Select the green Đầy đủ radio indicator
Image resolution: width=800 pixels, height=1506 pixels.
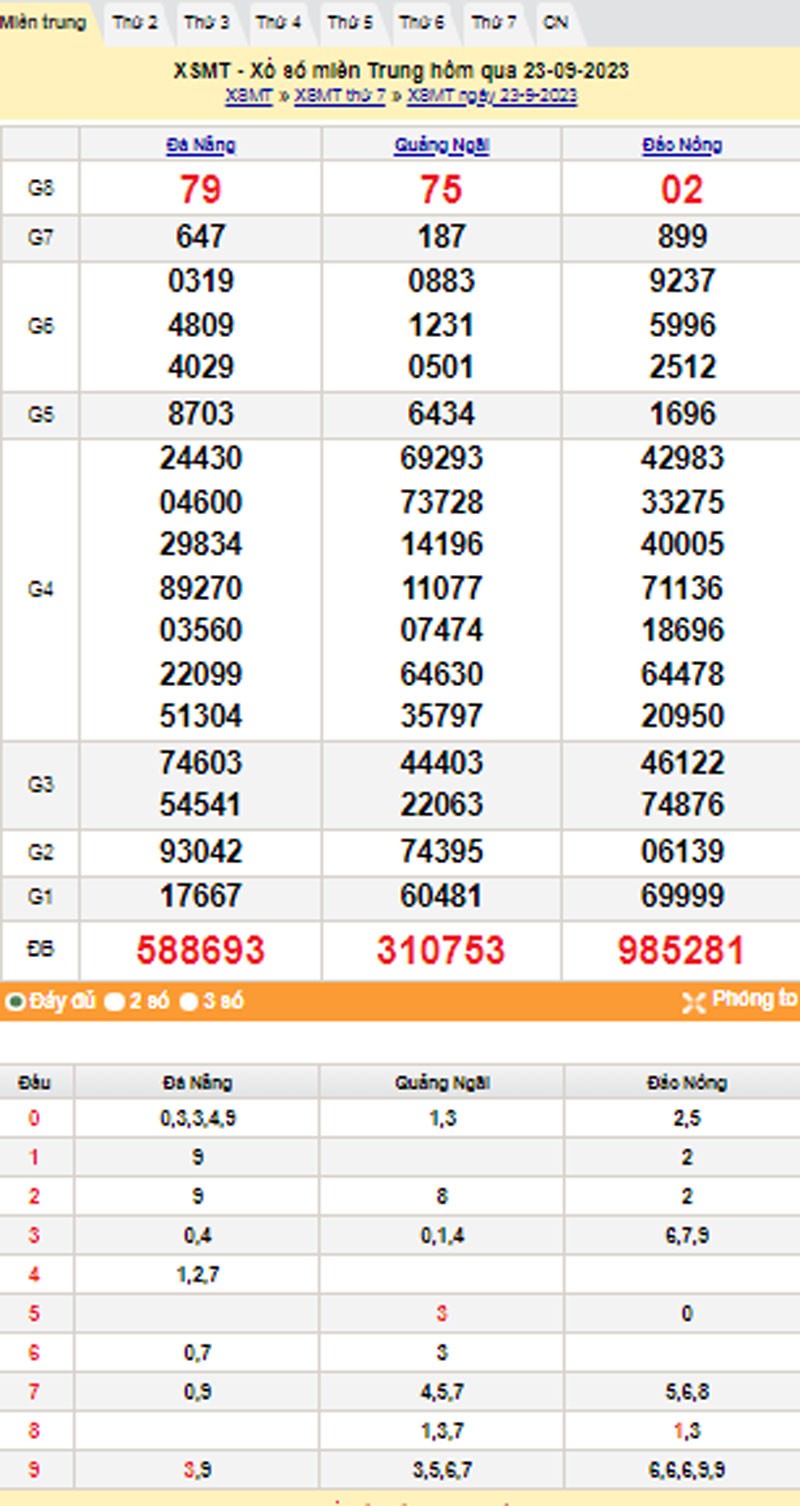coord(14,1001)
